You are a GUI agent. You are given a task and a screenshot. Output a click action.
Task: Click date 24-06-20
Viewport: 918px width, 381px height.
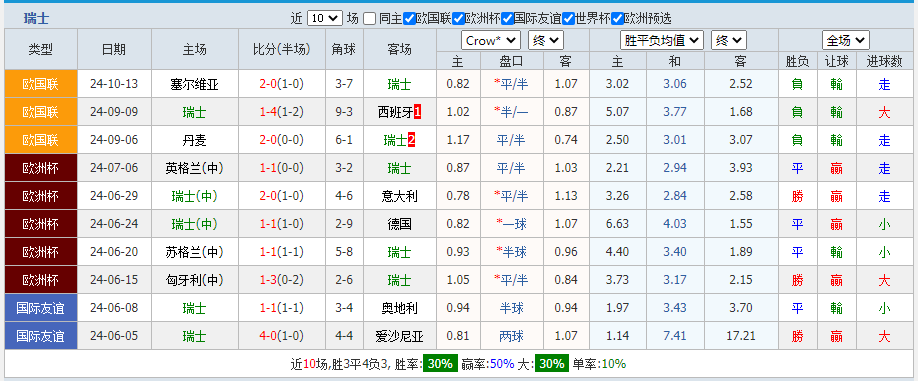click(114, 252)
